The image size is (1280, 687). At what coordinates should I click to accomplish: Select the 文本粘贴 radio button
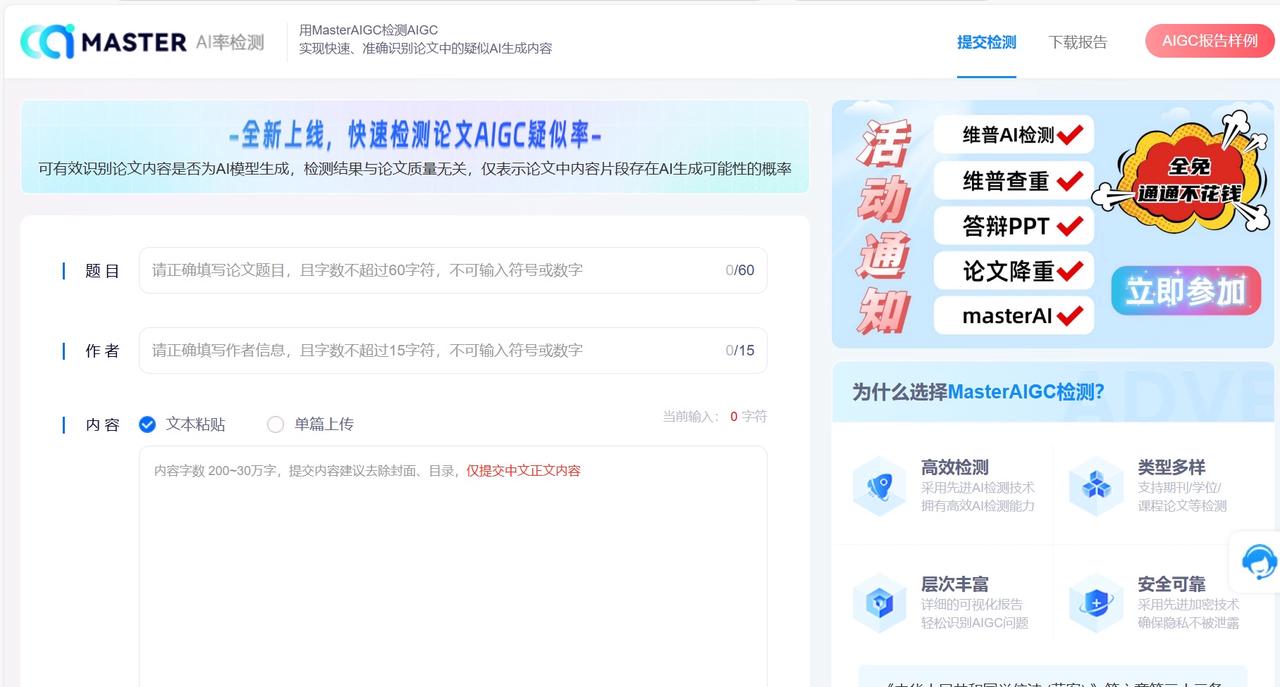[x=147, y=424]
